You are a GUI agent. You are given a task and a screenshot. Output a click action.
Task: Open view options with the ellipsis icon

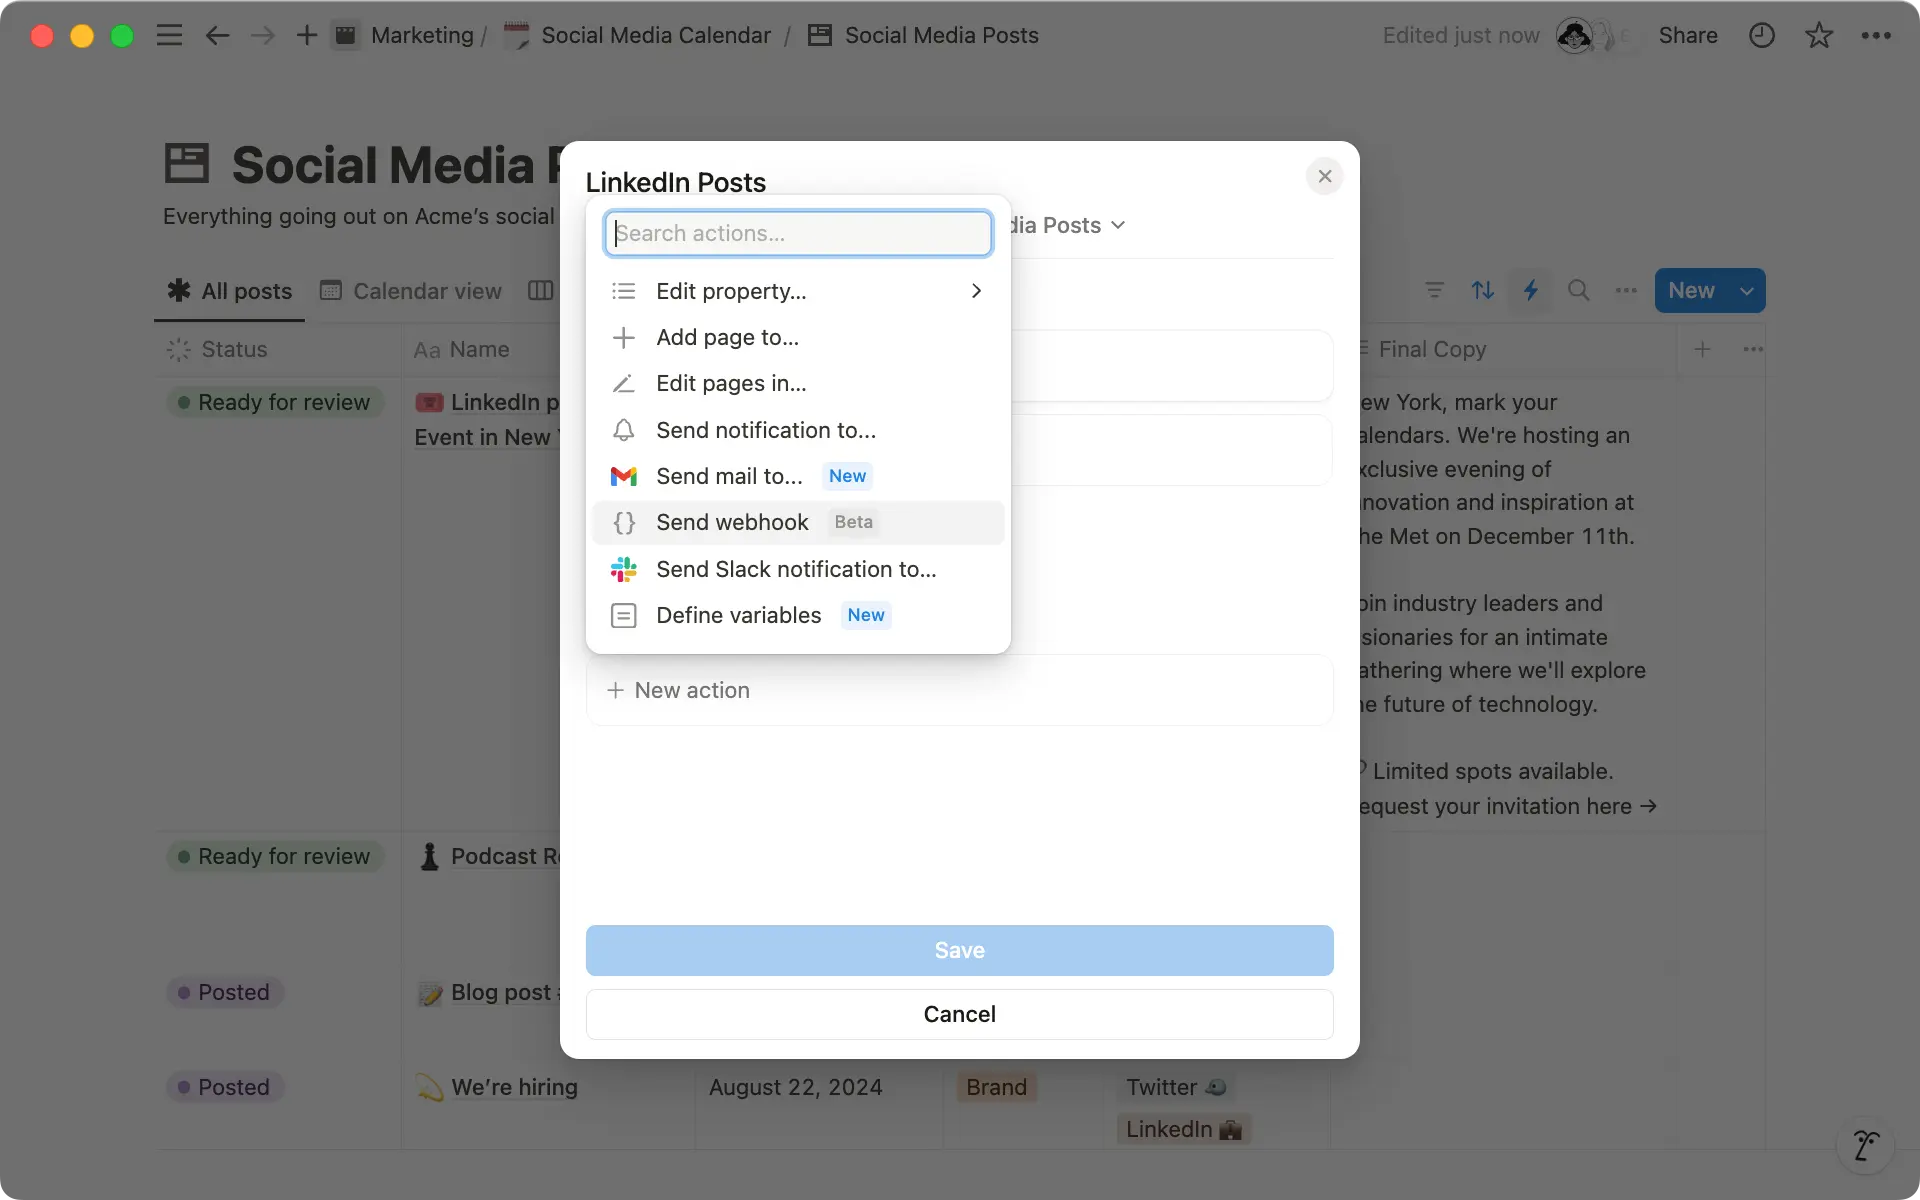1626,290
